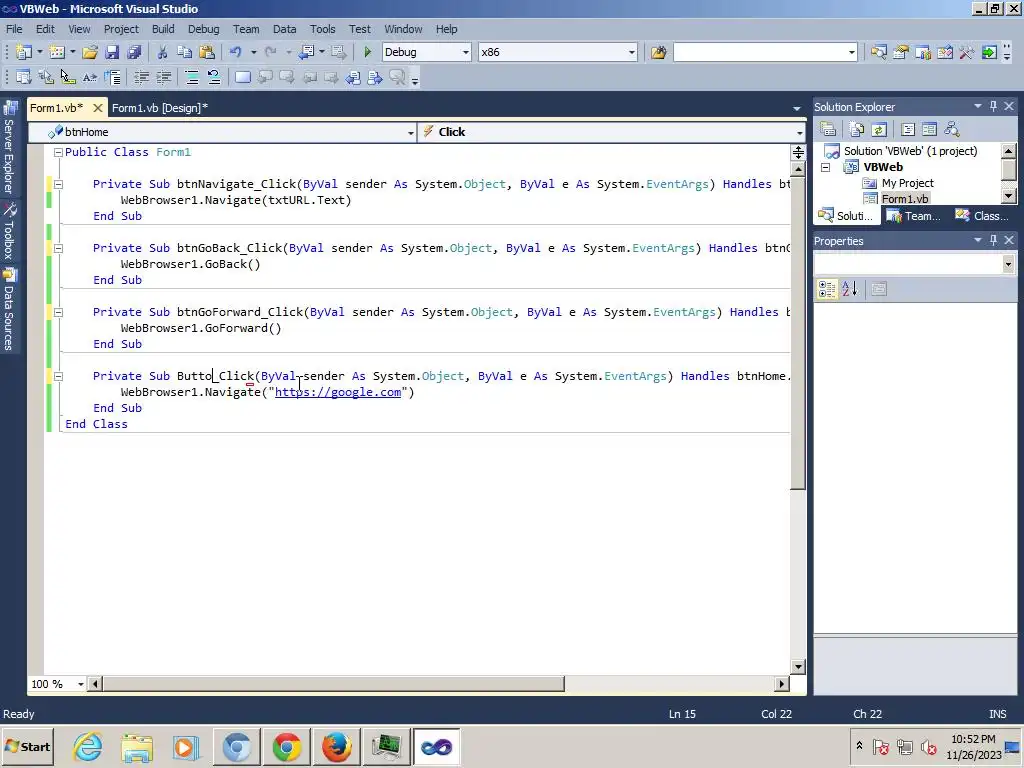Click the Team Explorer icon in the main toolbar
Image resolution: width=1024 pixels, height=768 pixels.
pos(923,52)
